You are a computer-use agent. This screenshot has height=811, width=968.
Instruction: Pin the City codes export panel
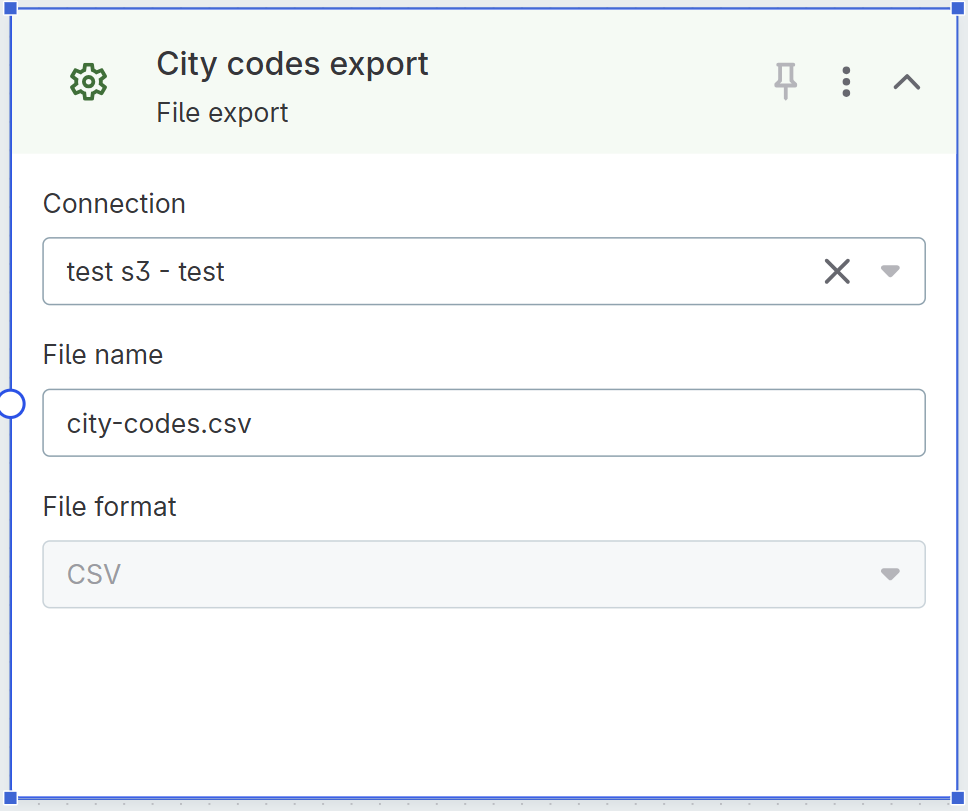pyautogui.click(x=786, y=81)
